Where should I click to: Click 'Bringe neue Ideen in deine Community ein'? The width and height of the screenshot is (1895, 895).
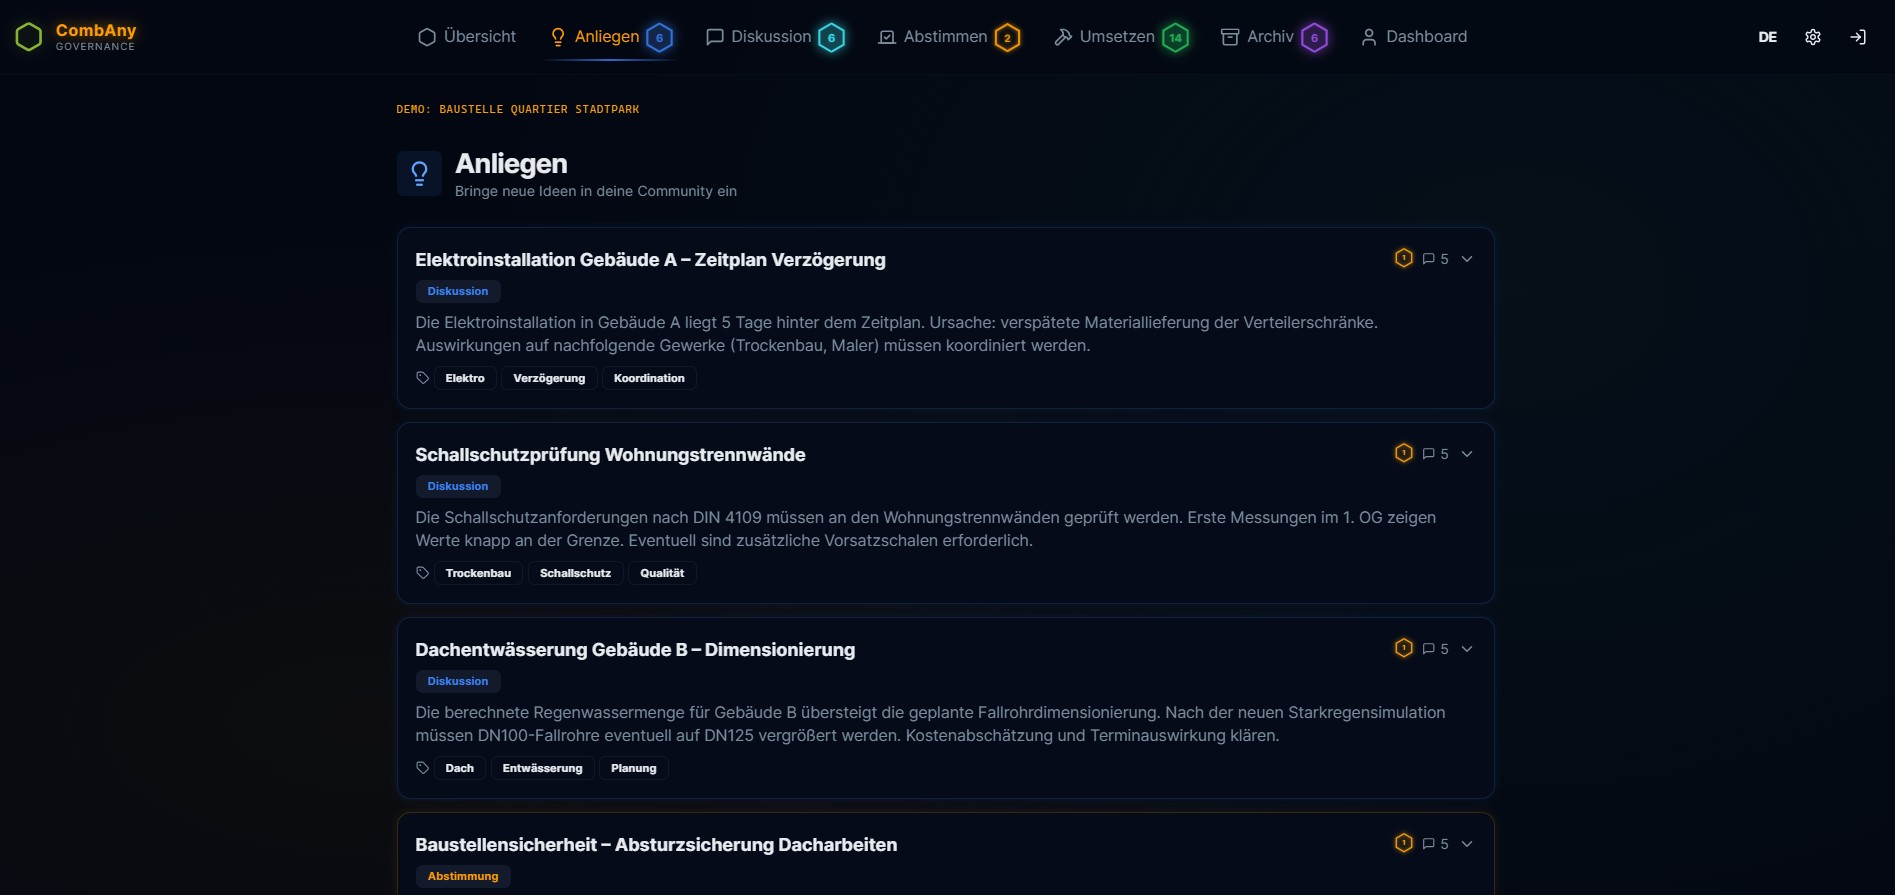coord(596,191)
